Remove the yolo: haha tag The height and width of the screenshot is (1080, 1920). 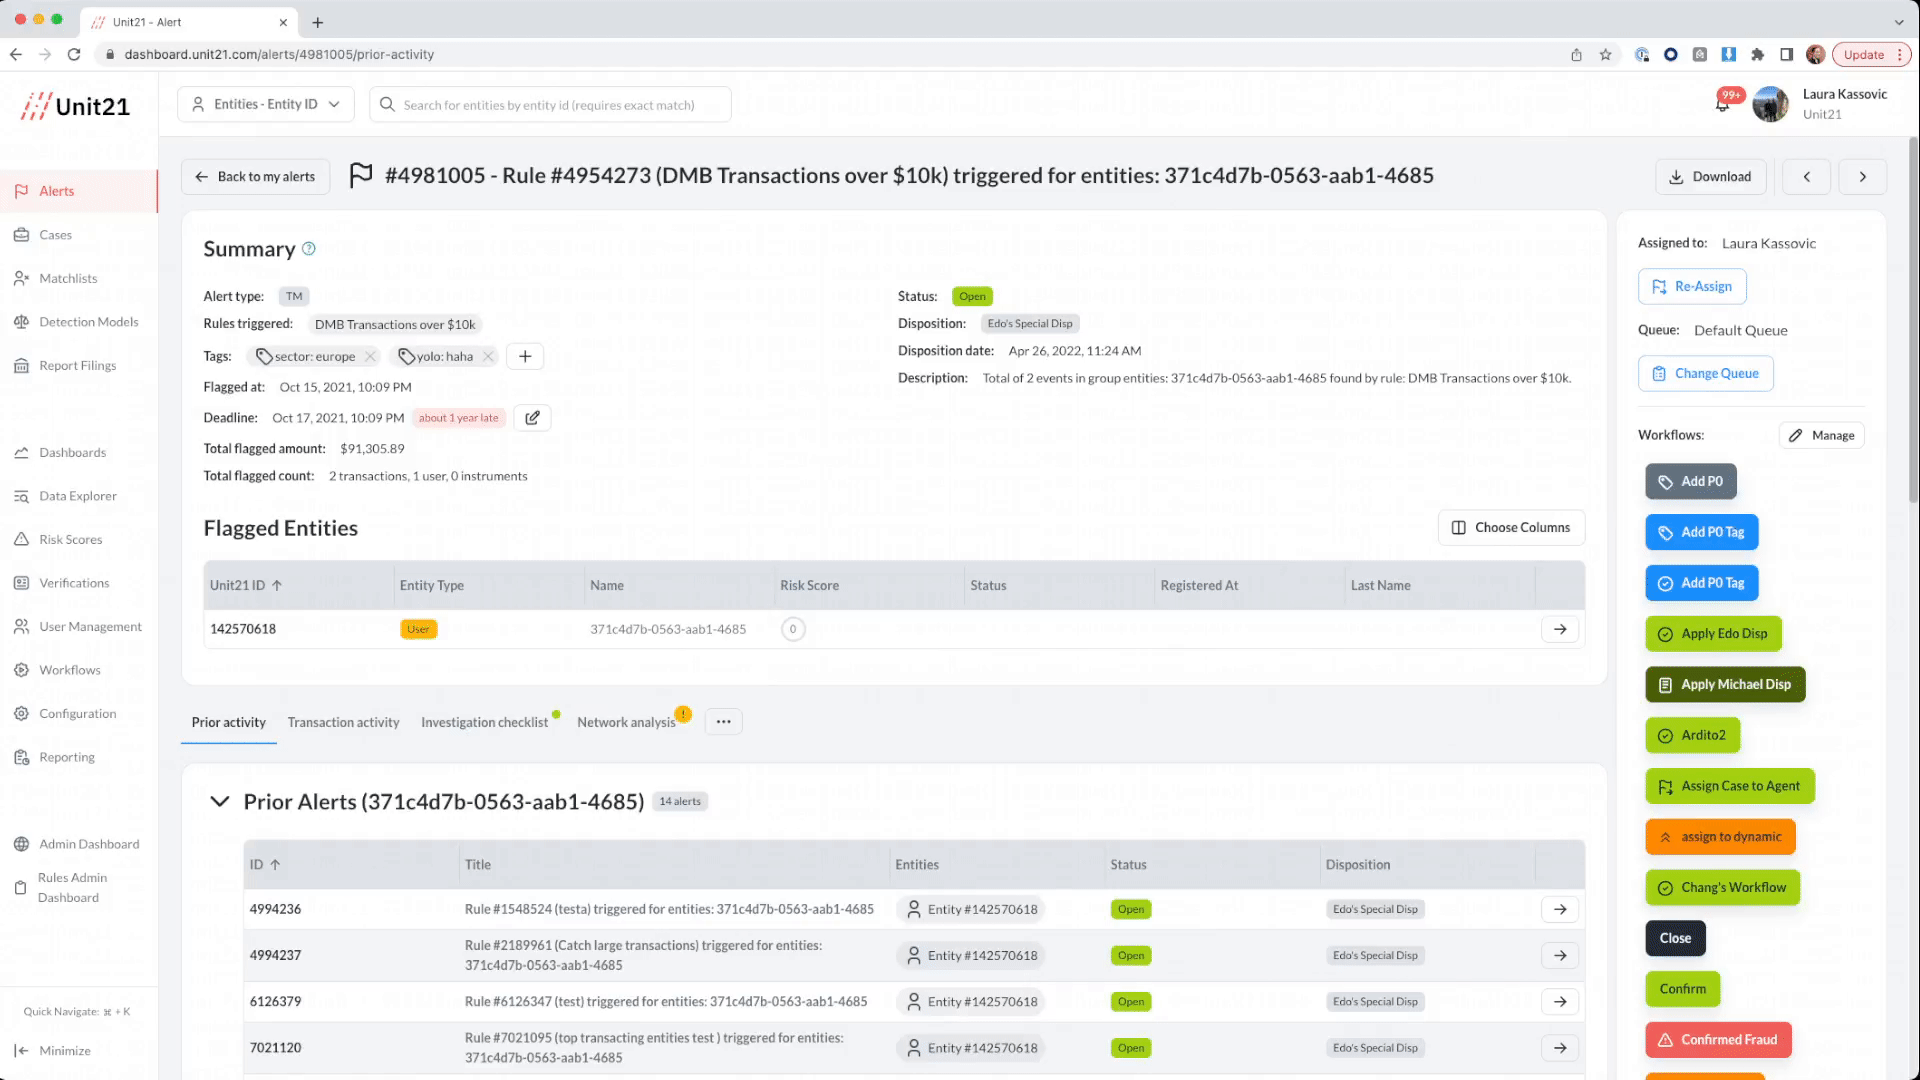488,357
